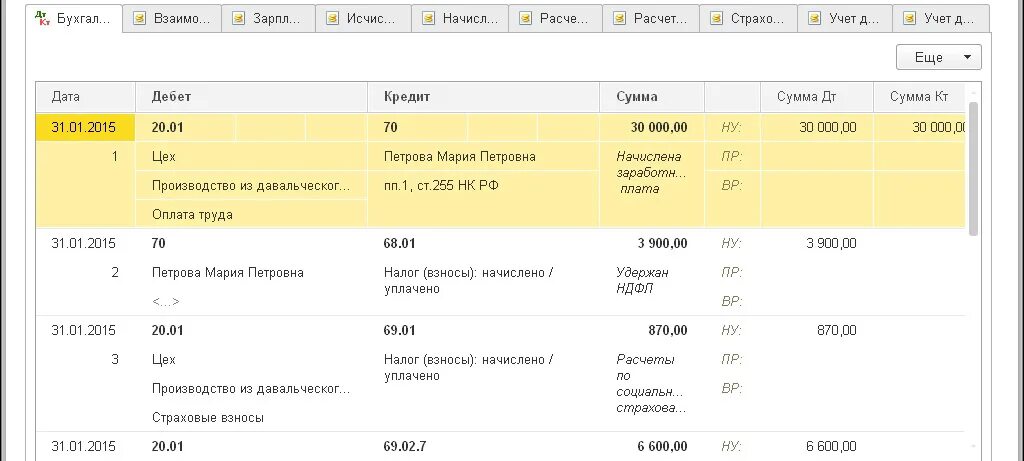Select the Страховые взносы cell

pyautogui.click(x=208, y=417)
